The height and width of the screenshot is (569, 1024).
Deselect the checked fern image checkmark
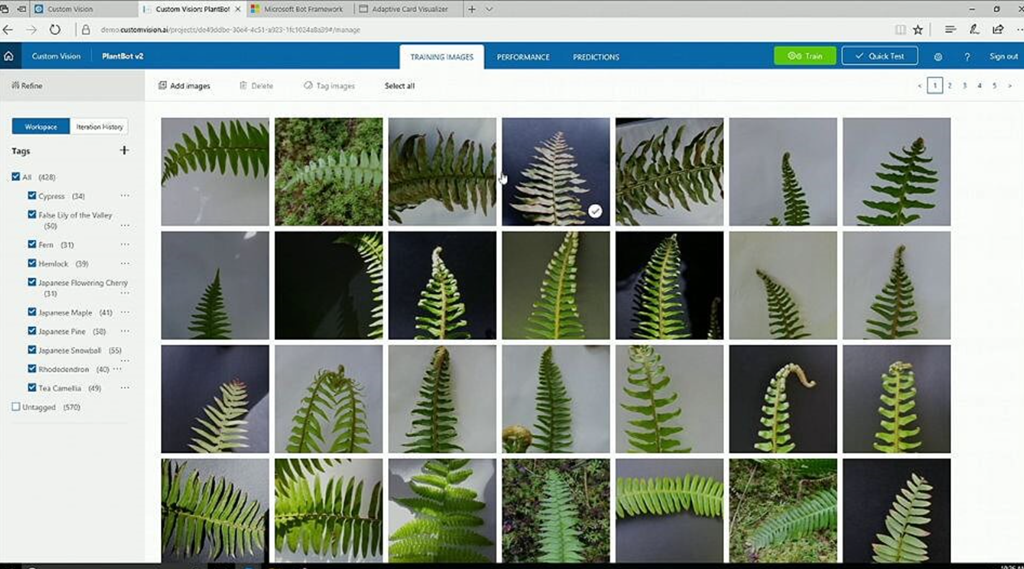point(595,211)
